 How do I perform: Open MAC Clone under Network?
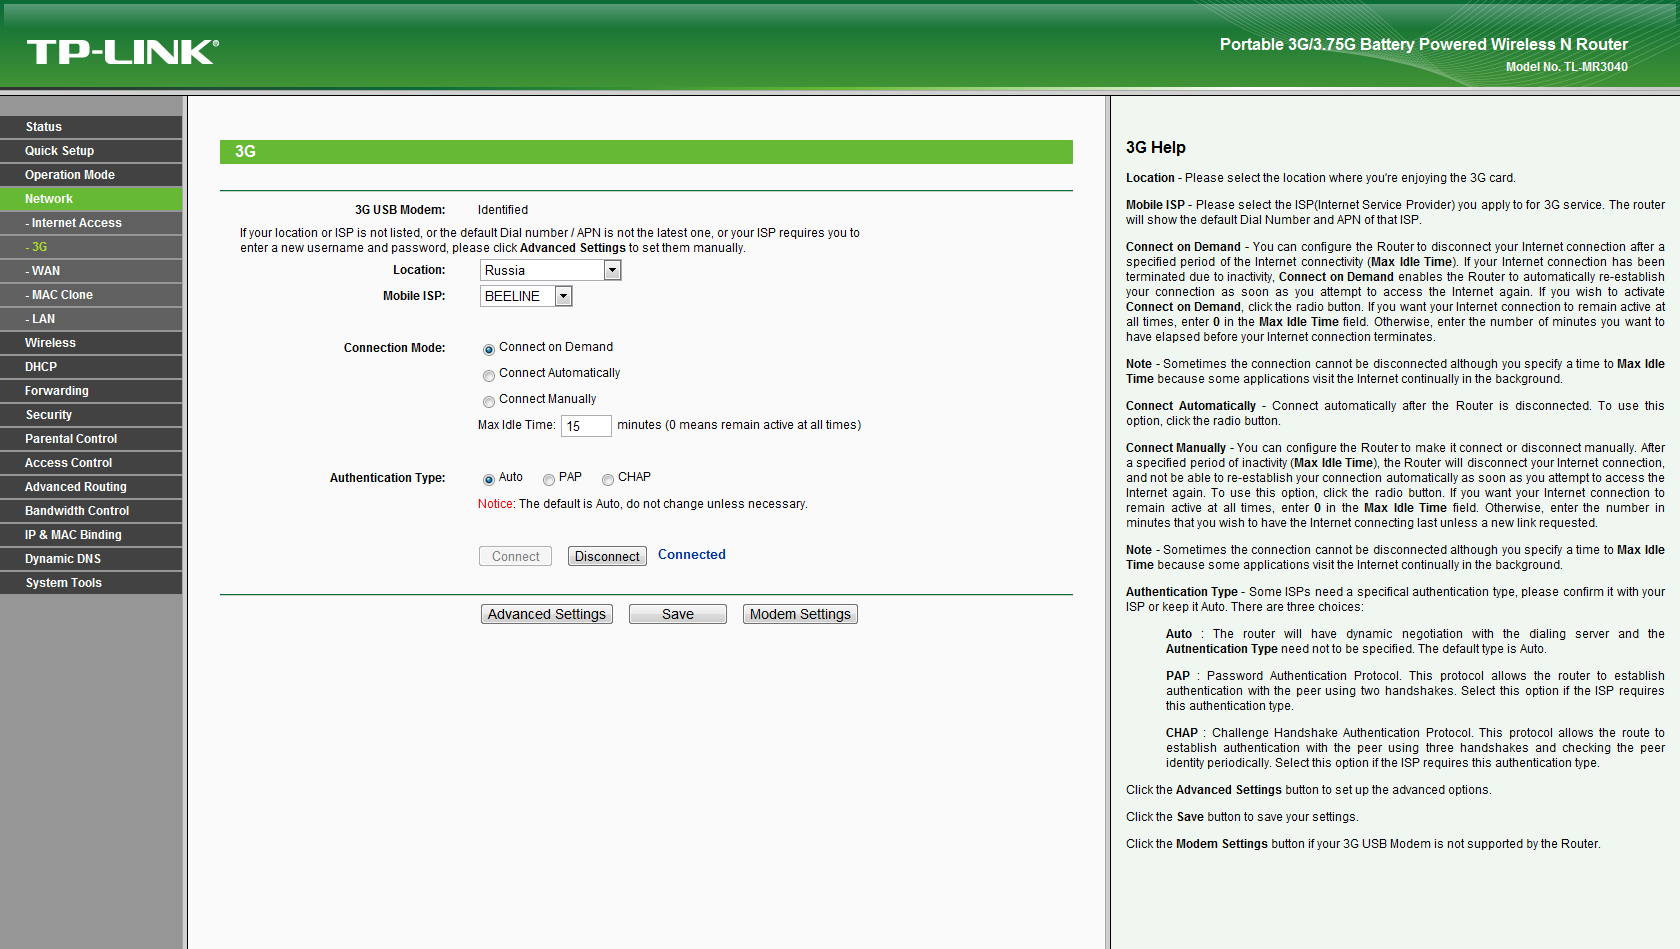pyautogui.click(x=91, y=295)
